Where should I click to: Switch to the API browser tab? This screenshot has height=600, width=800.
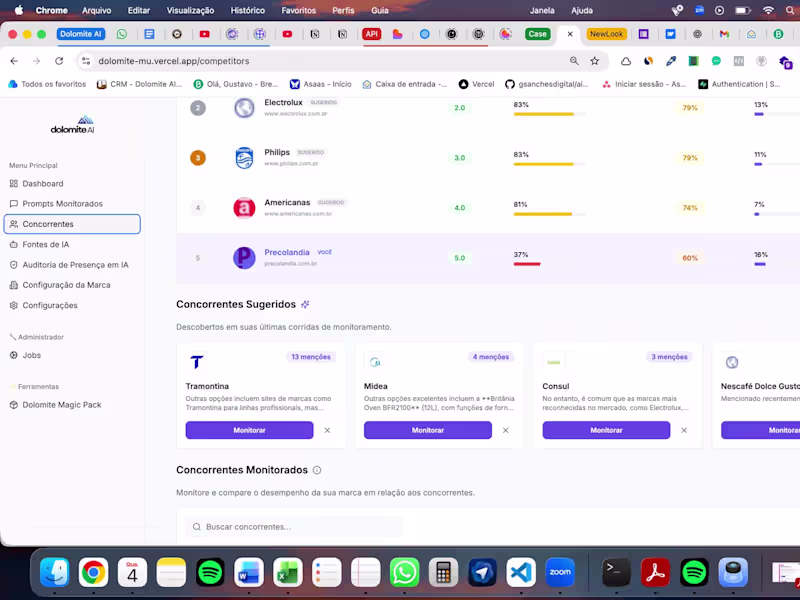371,34
